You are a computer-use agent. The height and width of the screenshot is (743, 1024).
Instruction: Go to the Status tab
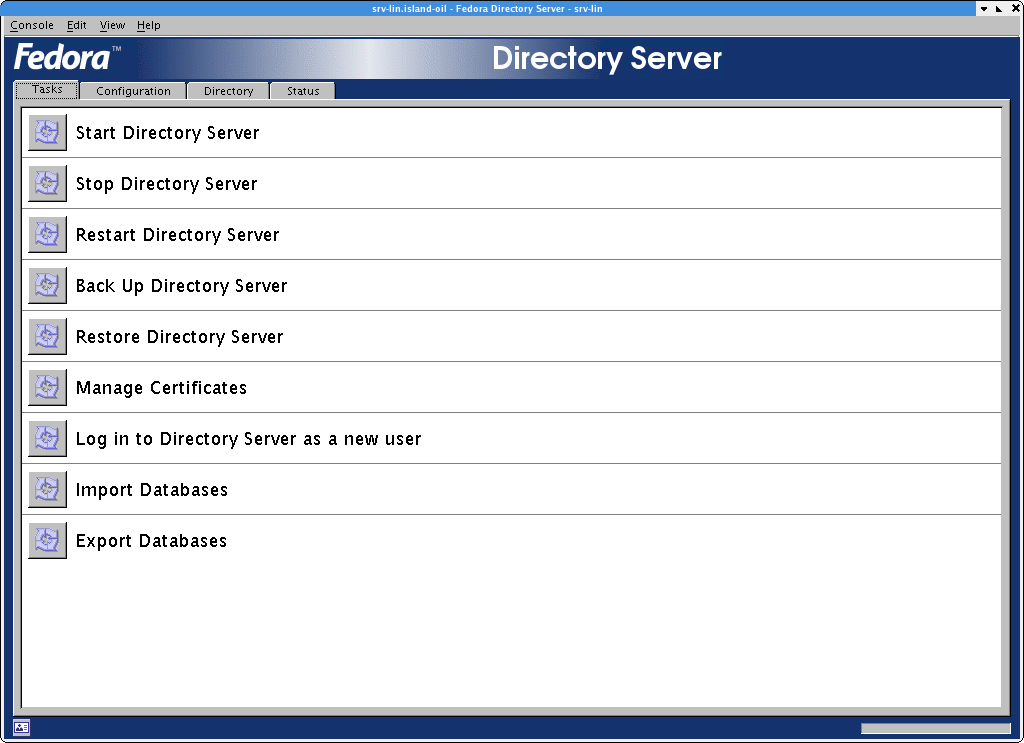303,91
